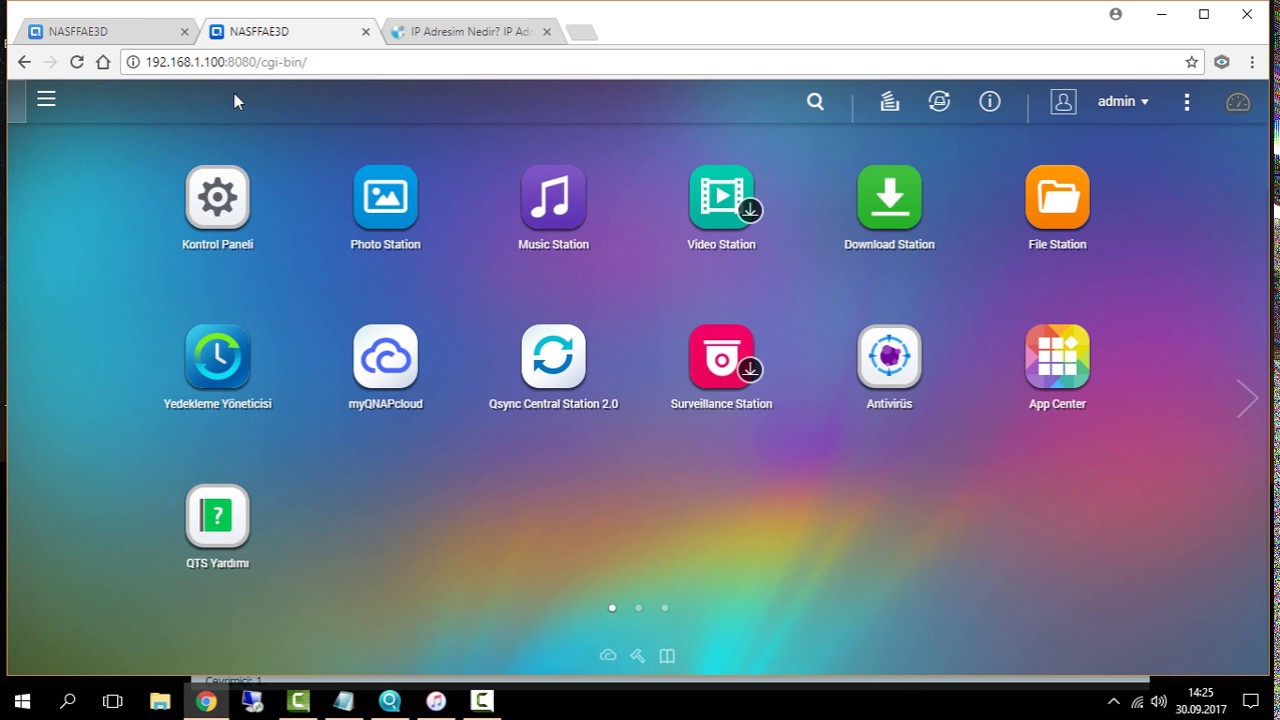Go to next desktop page arrow
The height and width of the screenshot is (720, 1280).
point(1247,398)
